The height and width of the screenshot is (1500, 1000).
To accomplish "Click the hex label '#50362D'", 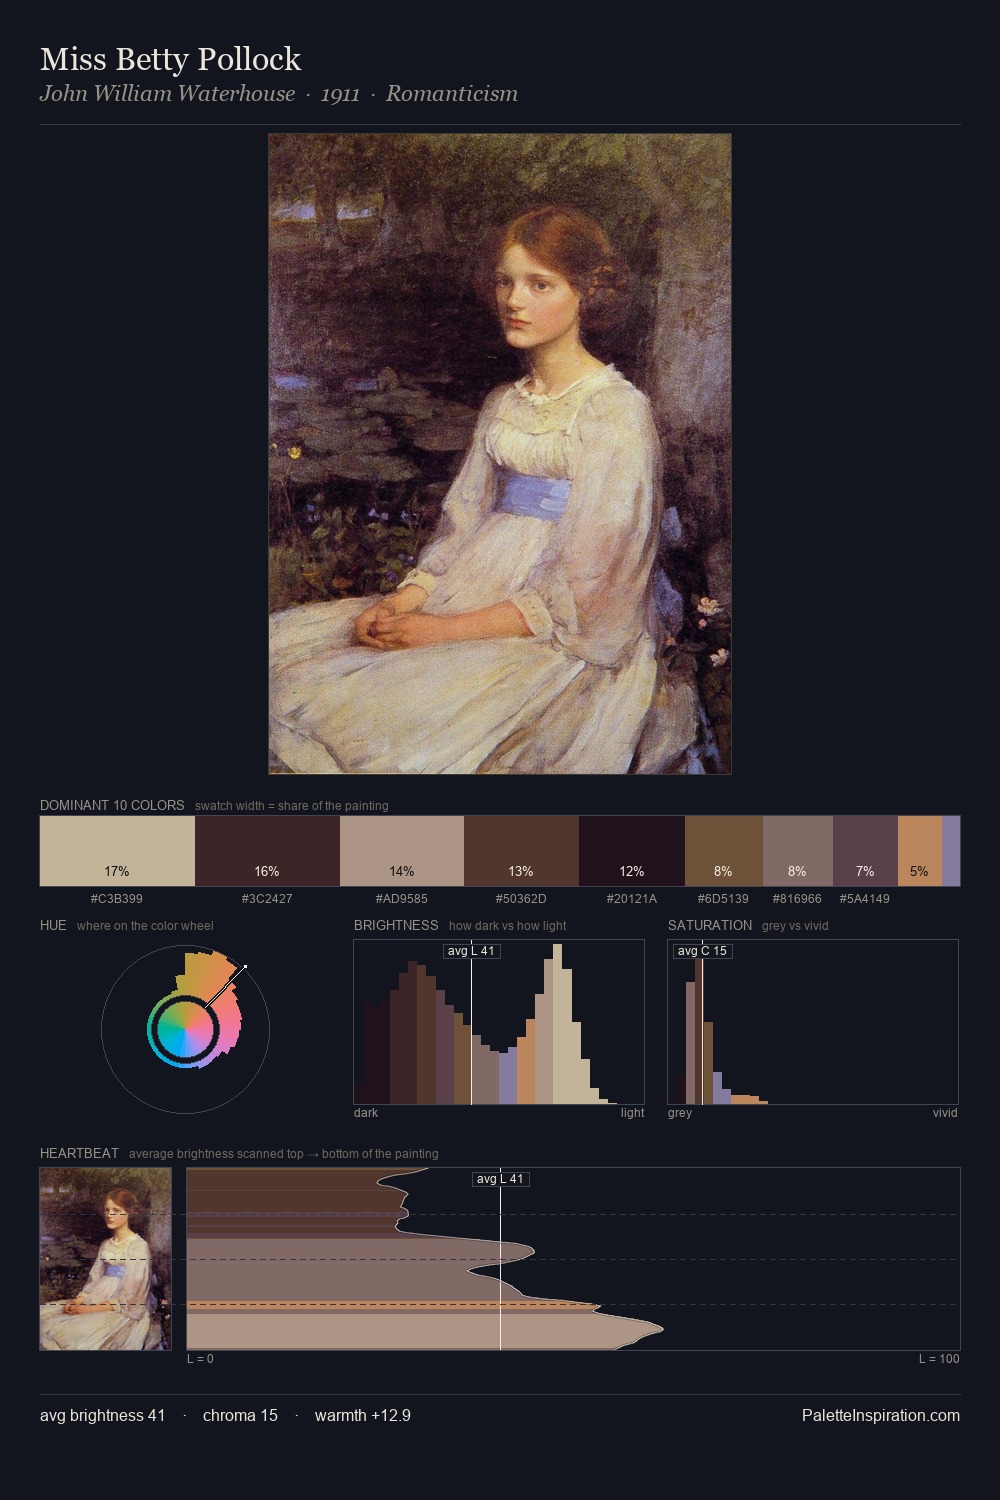I will click(521, 898).
